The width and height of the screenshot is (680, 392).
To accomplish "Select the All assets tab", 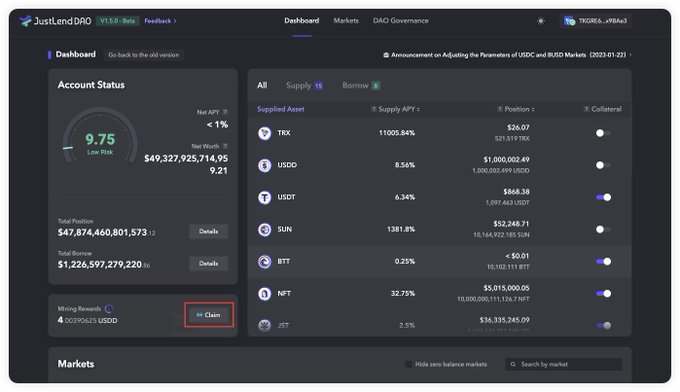I will (262, 85).
